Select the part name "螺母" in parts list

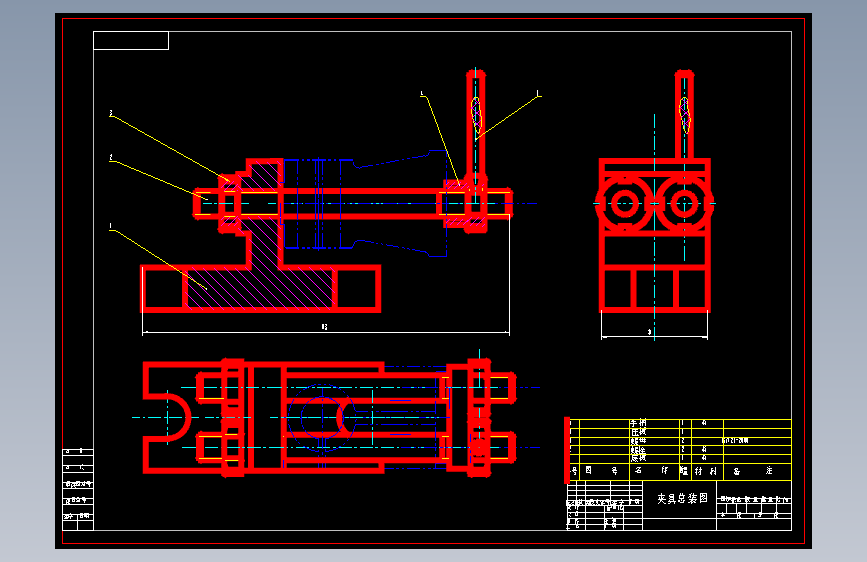(638, 441)
